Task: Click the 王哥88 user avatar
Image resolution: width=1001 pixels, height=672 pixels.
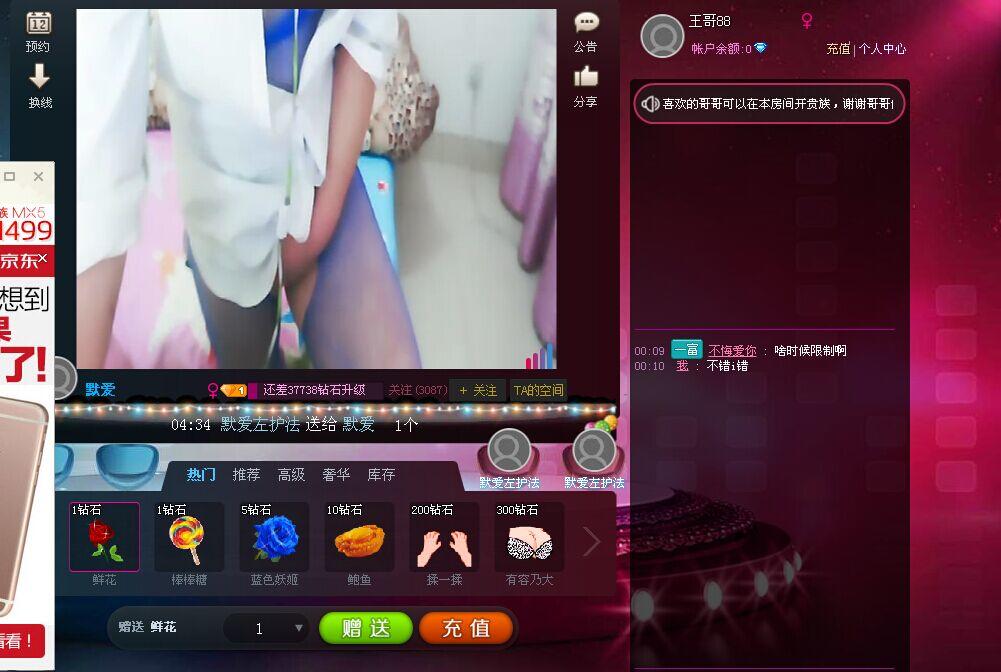Action: point(663,36)
